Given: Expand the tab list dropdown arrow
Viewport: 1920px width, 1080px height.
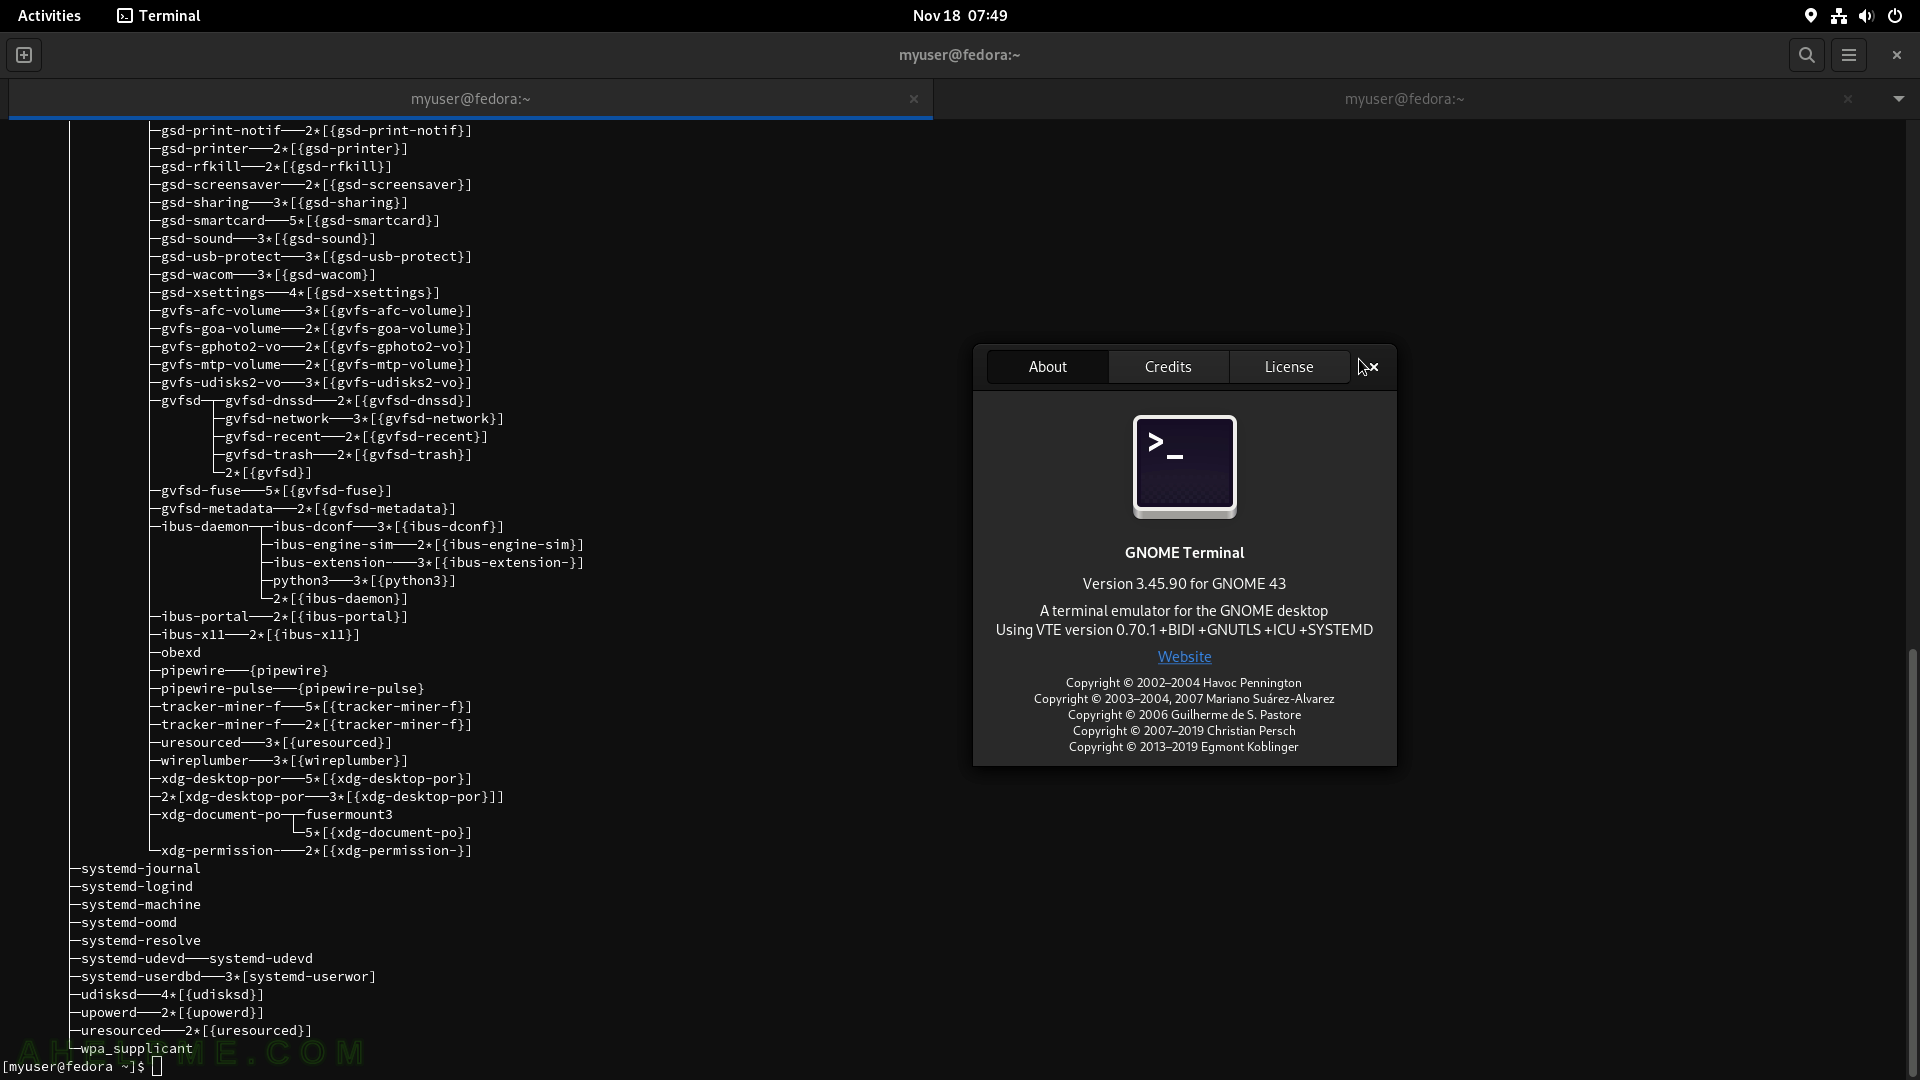Looking at the screenshot, I should point(1898,99).
